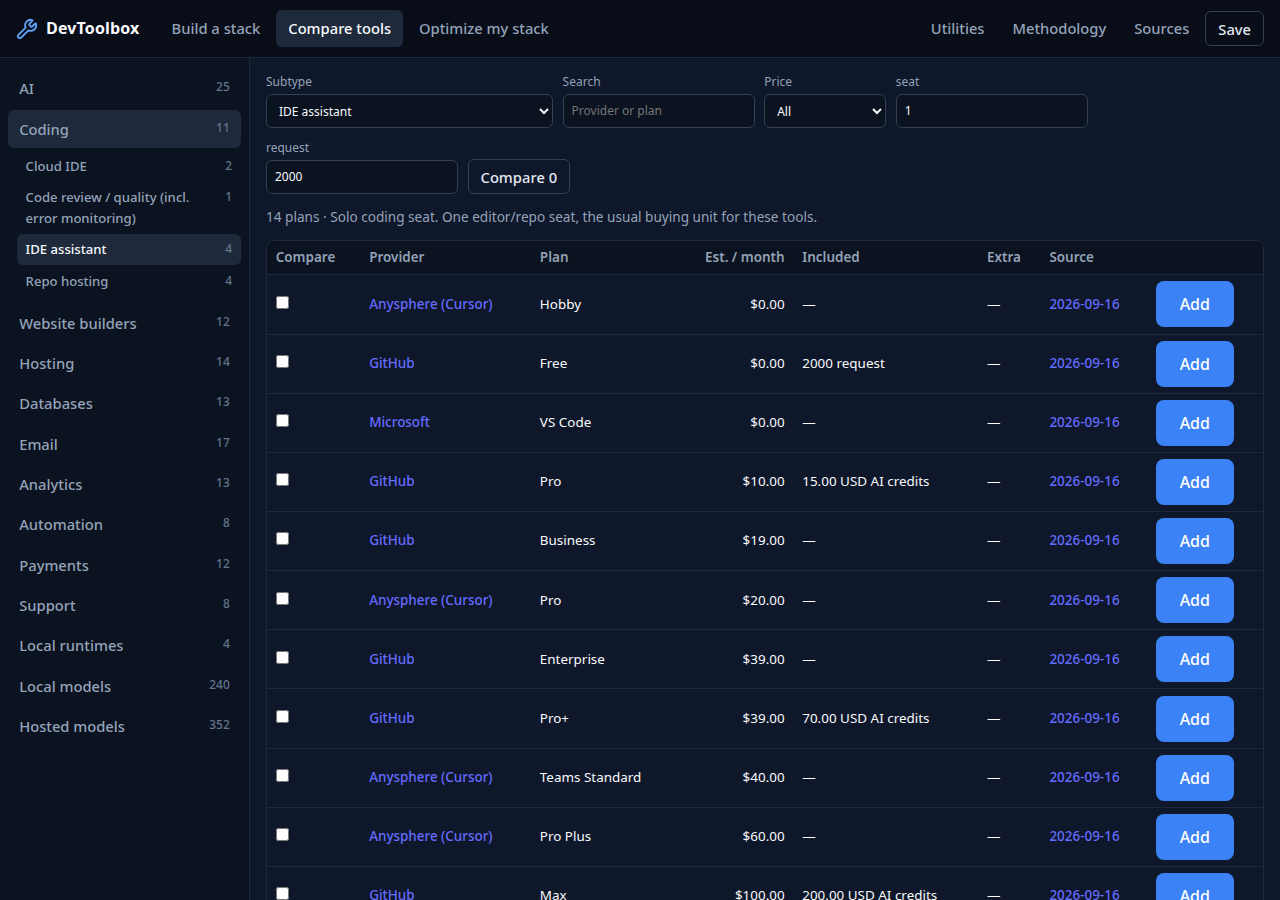1280x900 pixels.
Task: Open Utilities in the top menu
Action: pos(958,29)
